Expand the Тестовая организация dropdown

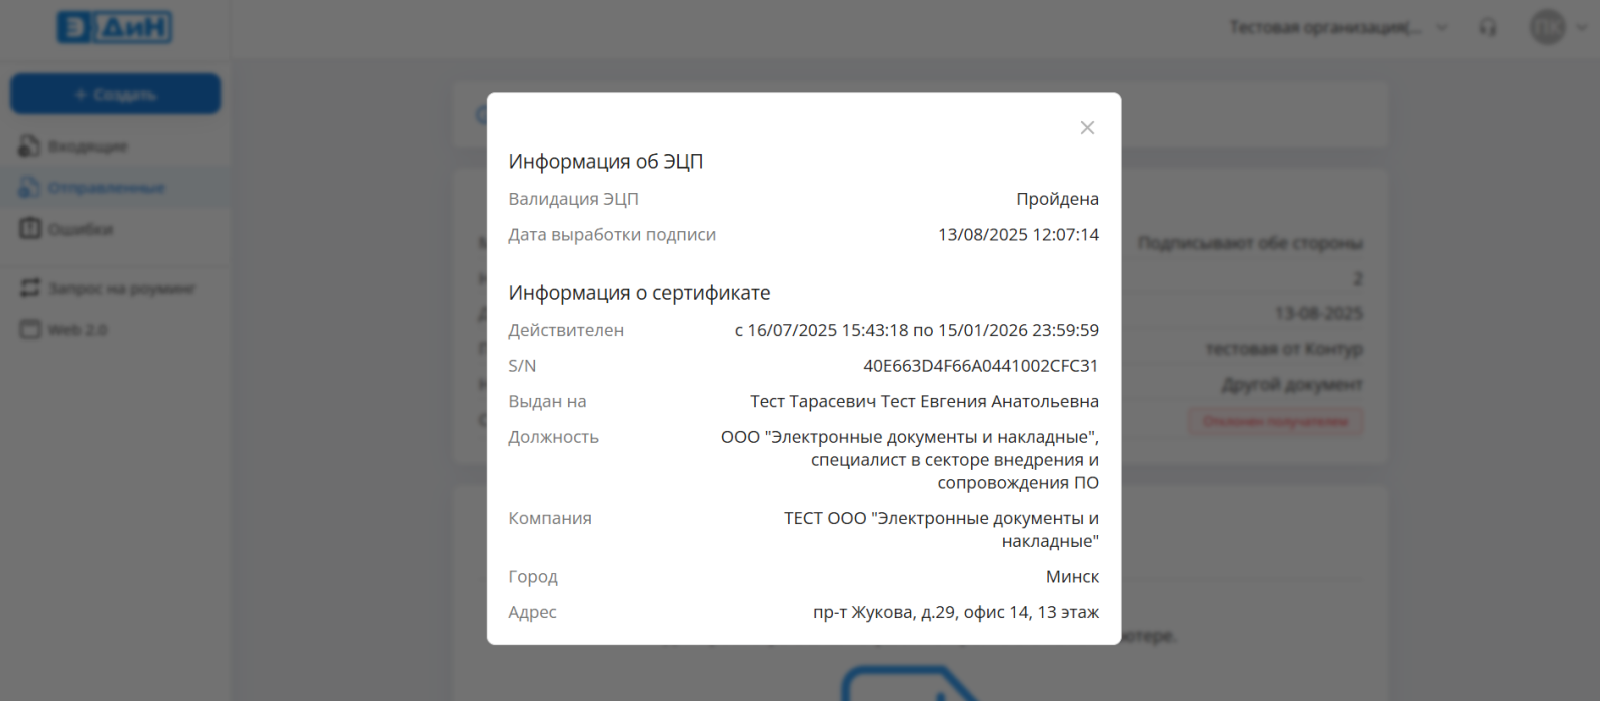point(1441,28)
